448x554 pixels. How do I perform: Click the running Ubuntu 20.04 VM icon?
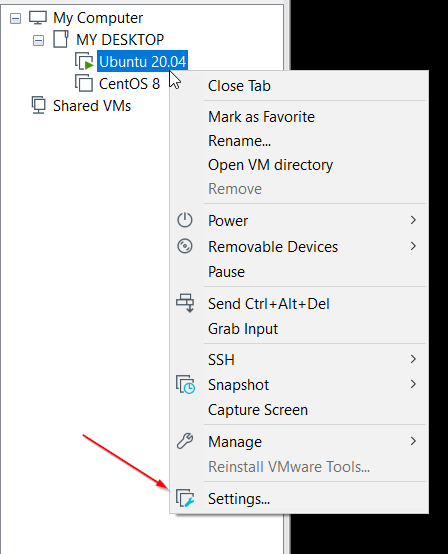coord(84,61)
